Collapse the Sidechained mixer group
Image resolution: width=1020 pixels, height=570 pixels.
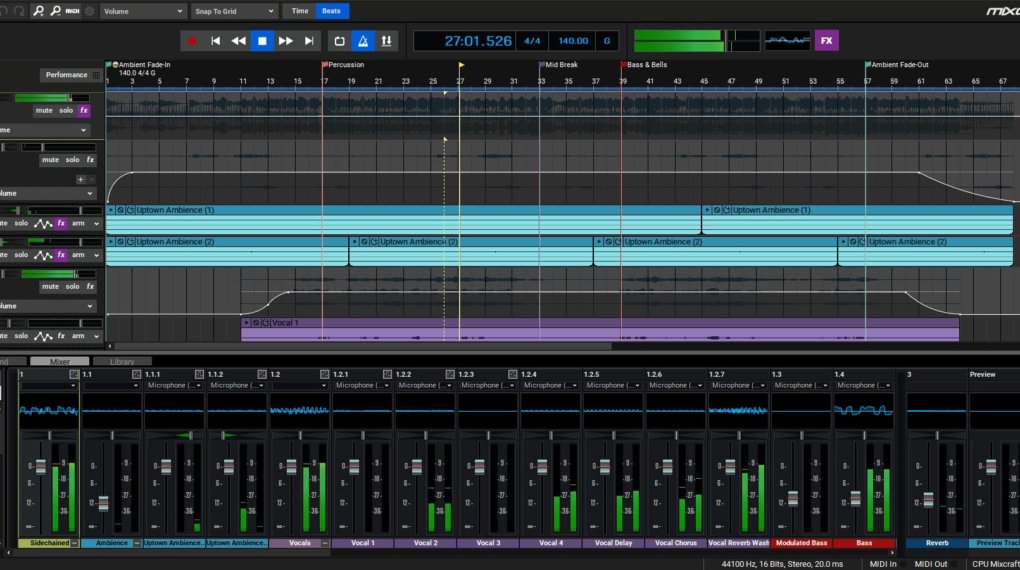pyautogui.click(x=74, y=543)
